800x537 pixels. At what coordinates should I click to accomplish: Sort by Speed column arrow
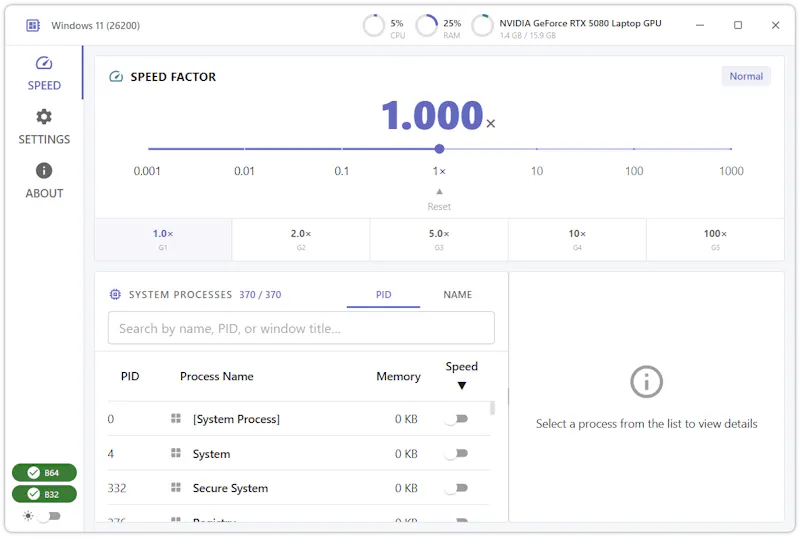pyautogui.click(x=462, y=386)
